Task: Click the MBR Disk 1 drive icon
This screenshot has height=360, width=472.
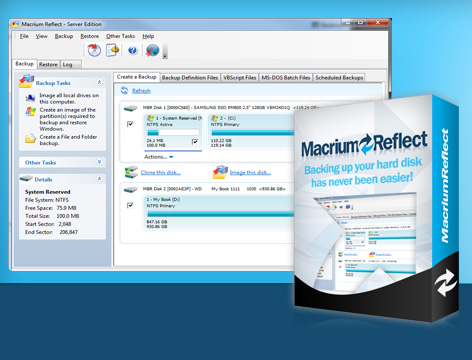Action: [x=131, y=108]
